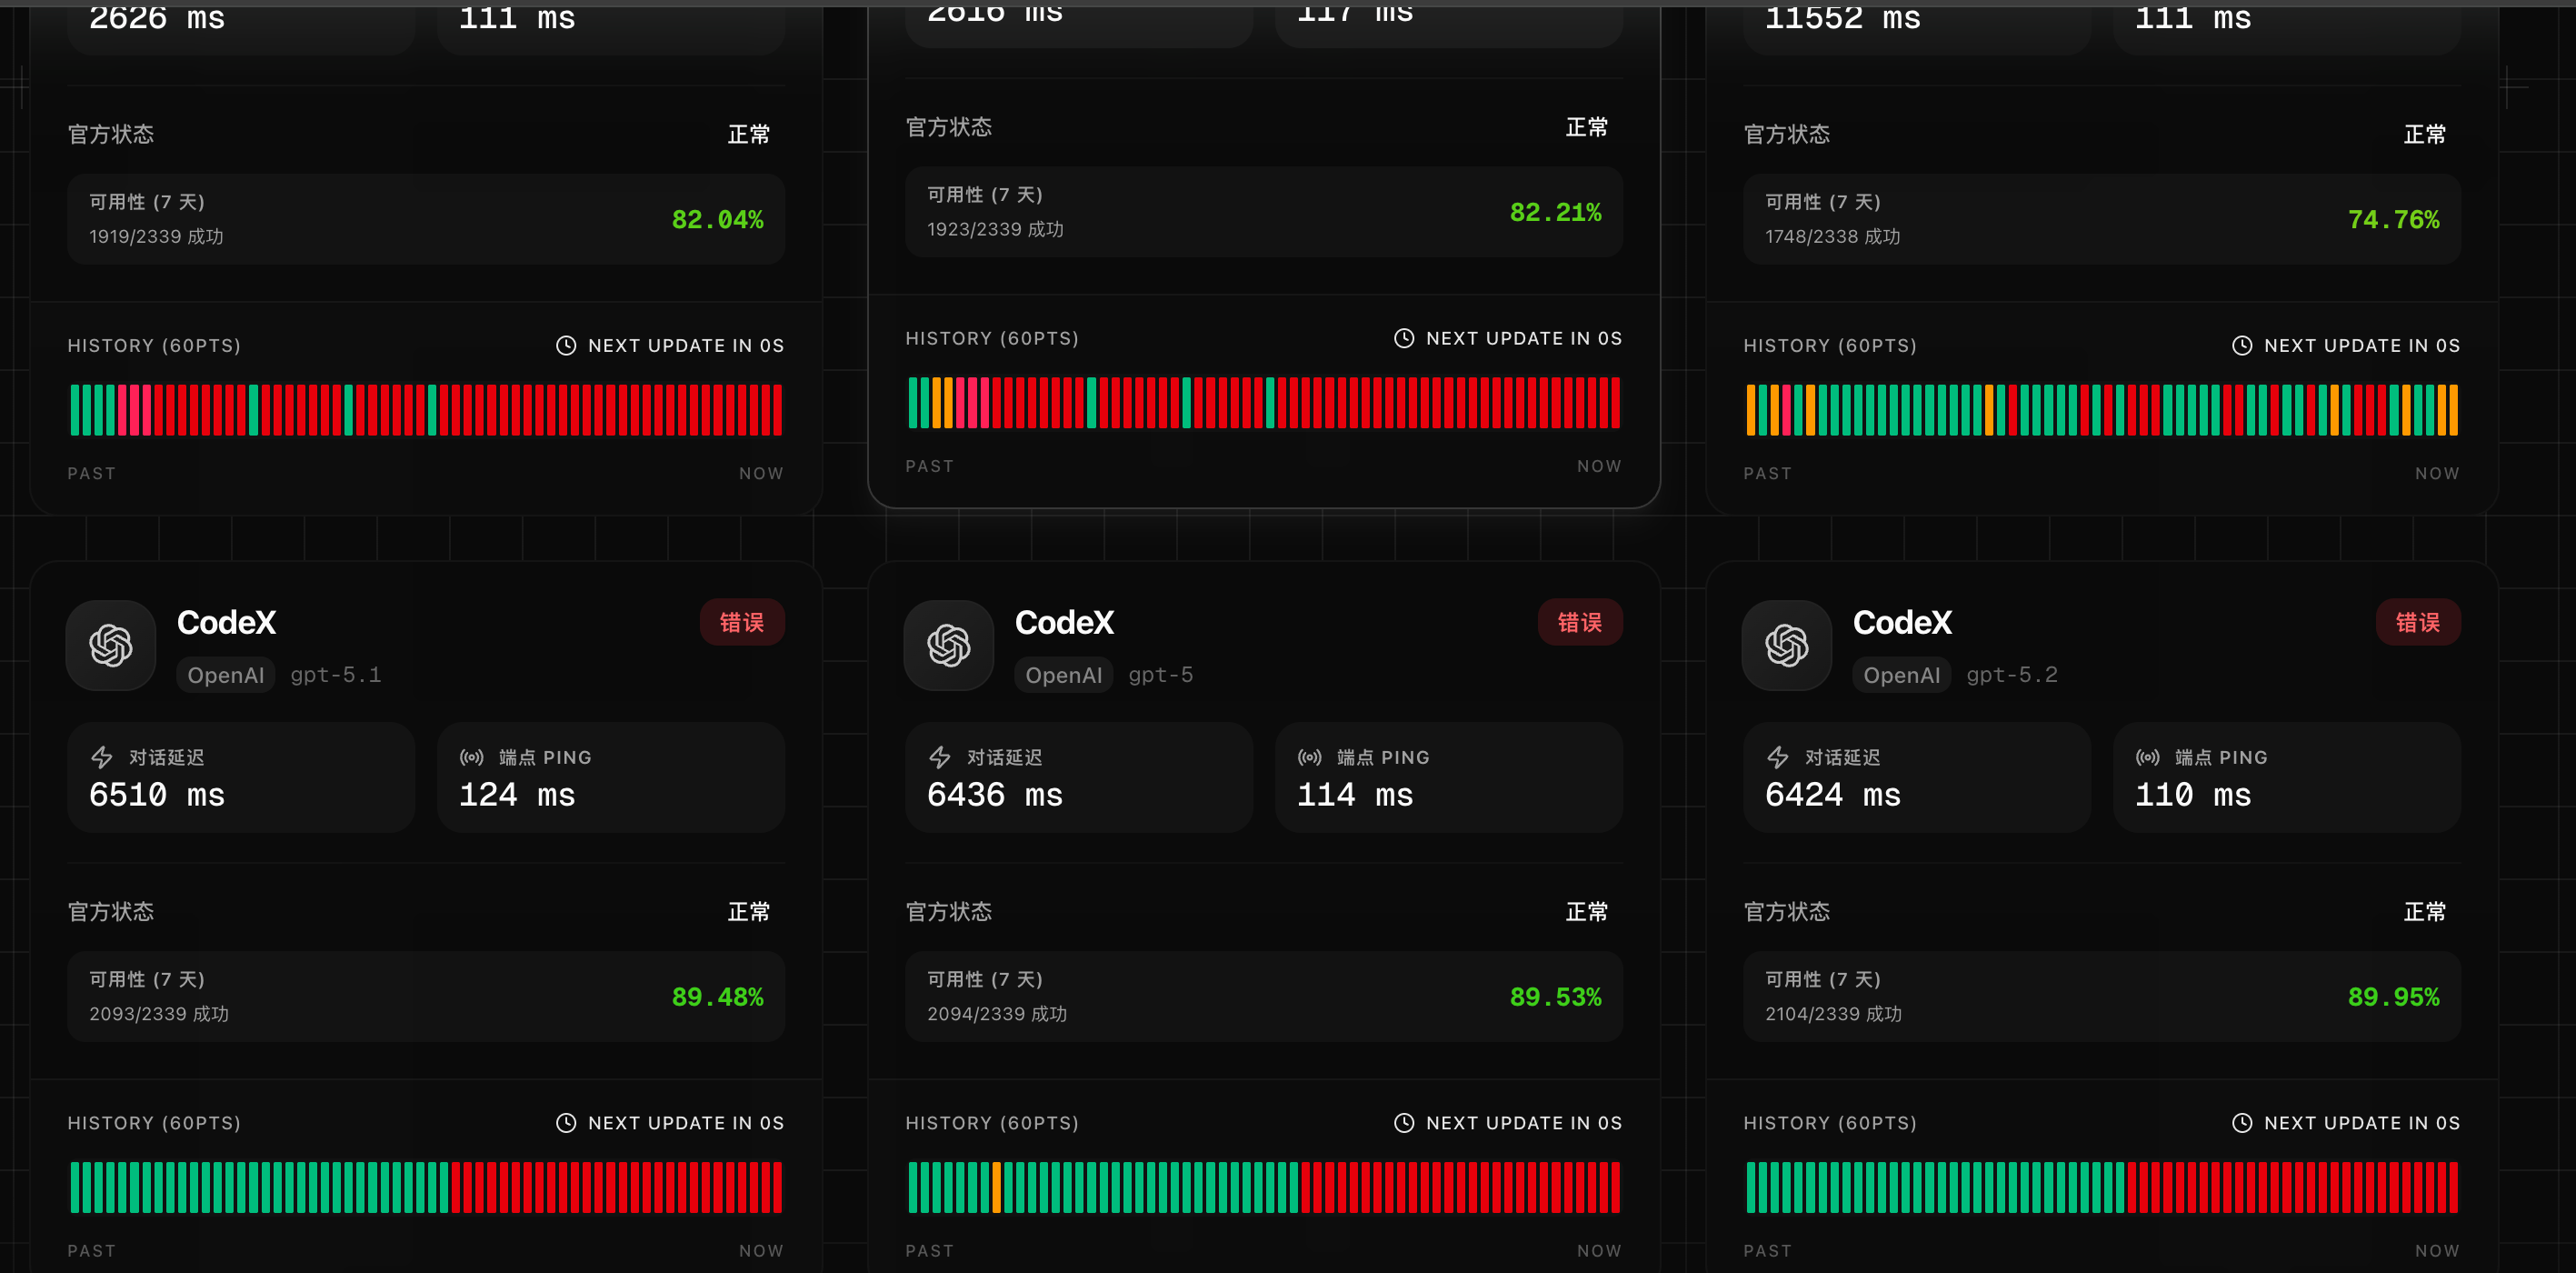Click orange bar in gpt-5 history timeline
The height and width of the screenshot is (1273, 2576).
click(996, 1187)
